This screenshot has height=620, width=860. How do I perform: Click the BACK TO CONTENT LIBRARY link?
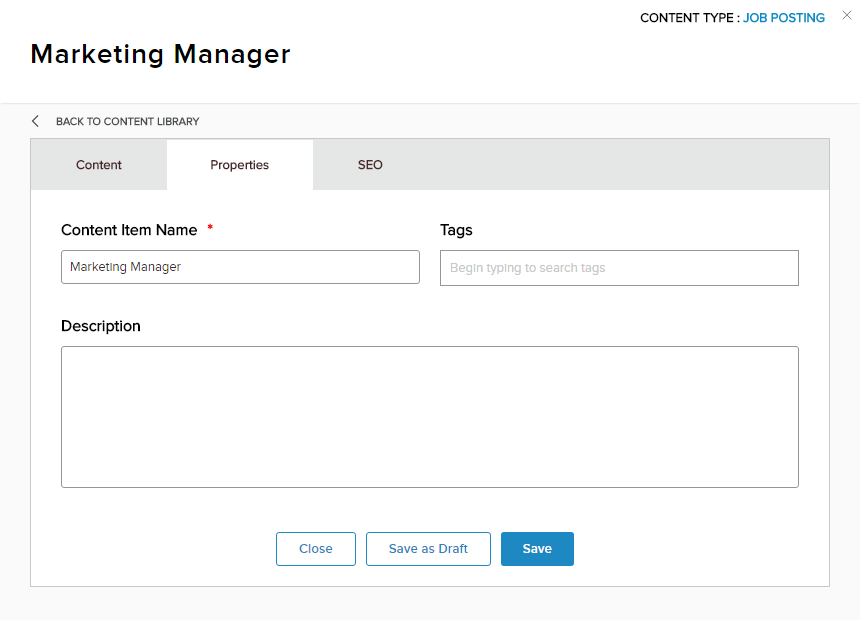127,121
